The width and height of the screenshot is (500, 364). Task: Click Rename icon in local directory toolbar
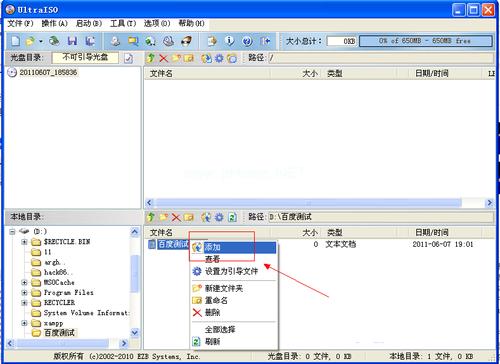189,217
